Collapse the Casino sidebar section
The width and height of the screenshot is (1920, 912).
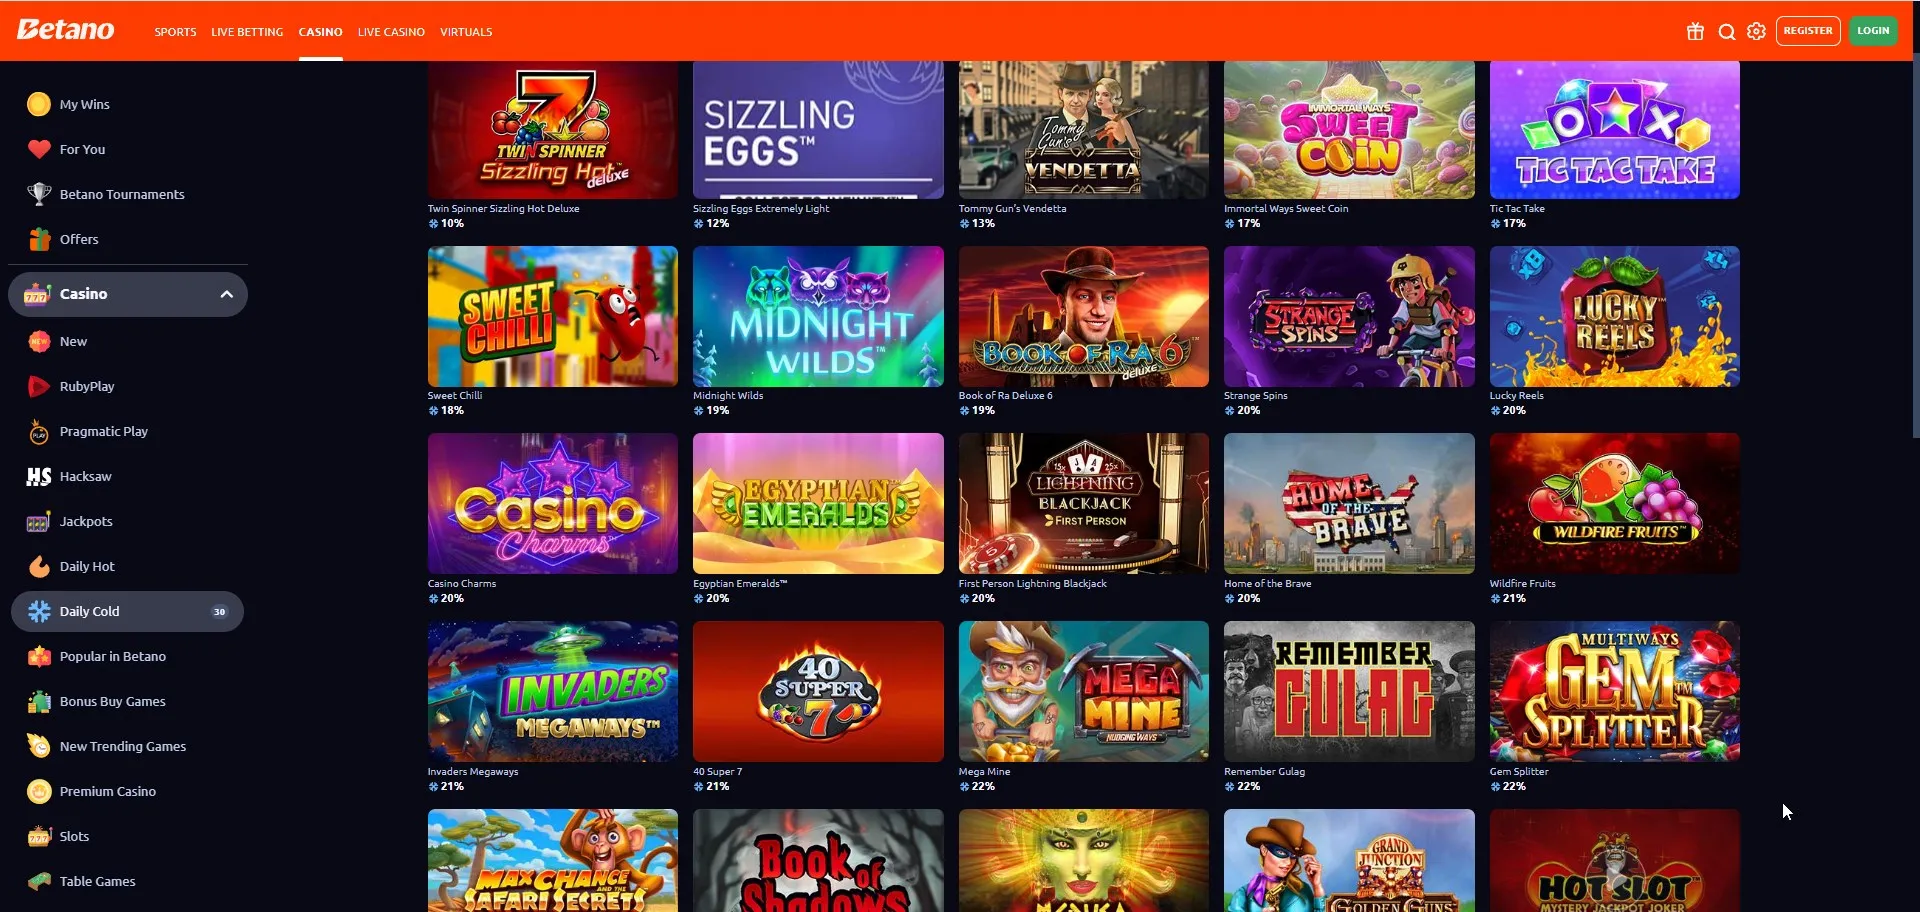227,294
